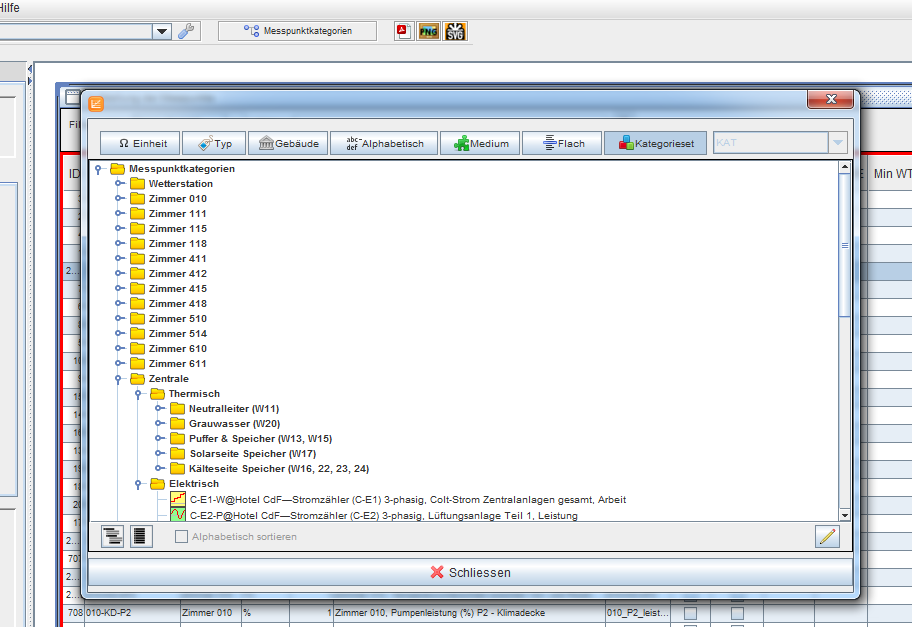Expand the Zimmer 111 node
Viewport: 912px width, 627px height.
point(119,213)
